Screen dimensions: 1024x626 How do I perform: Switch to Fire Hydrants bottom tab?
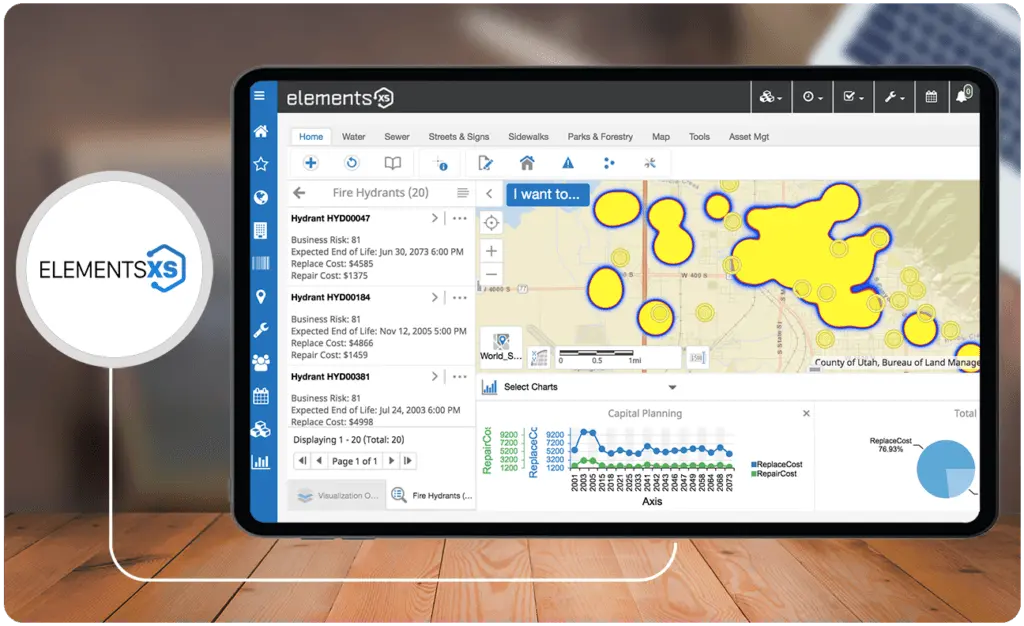(431, 495)
